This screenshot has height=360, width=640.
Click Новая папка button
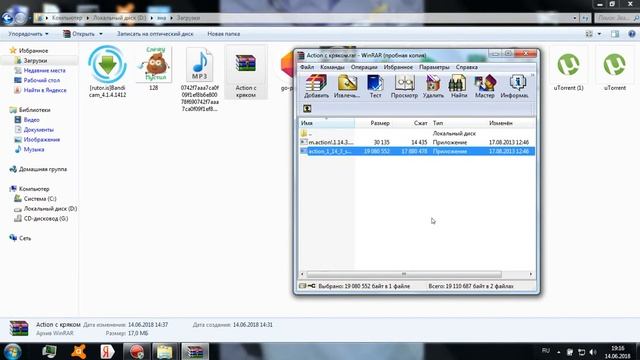[x=223, y=34]
